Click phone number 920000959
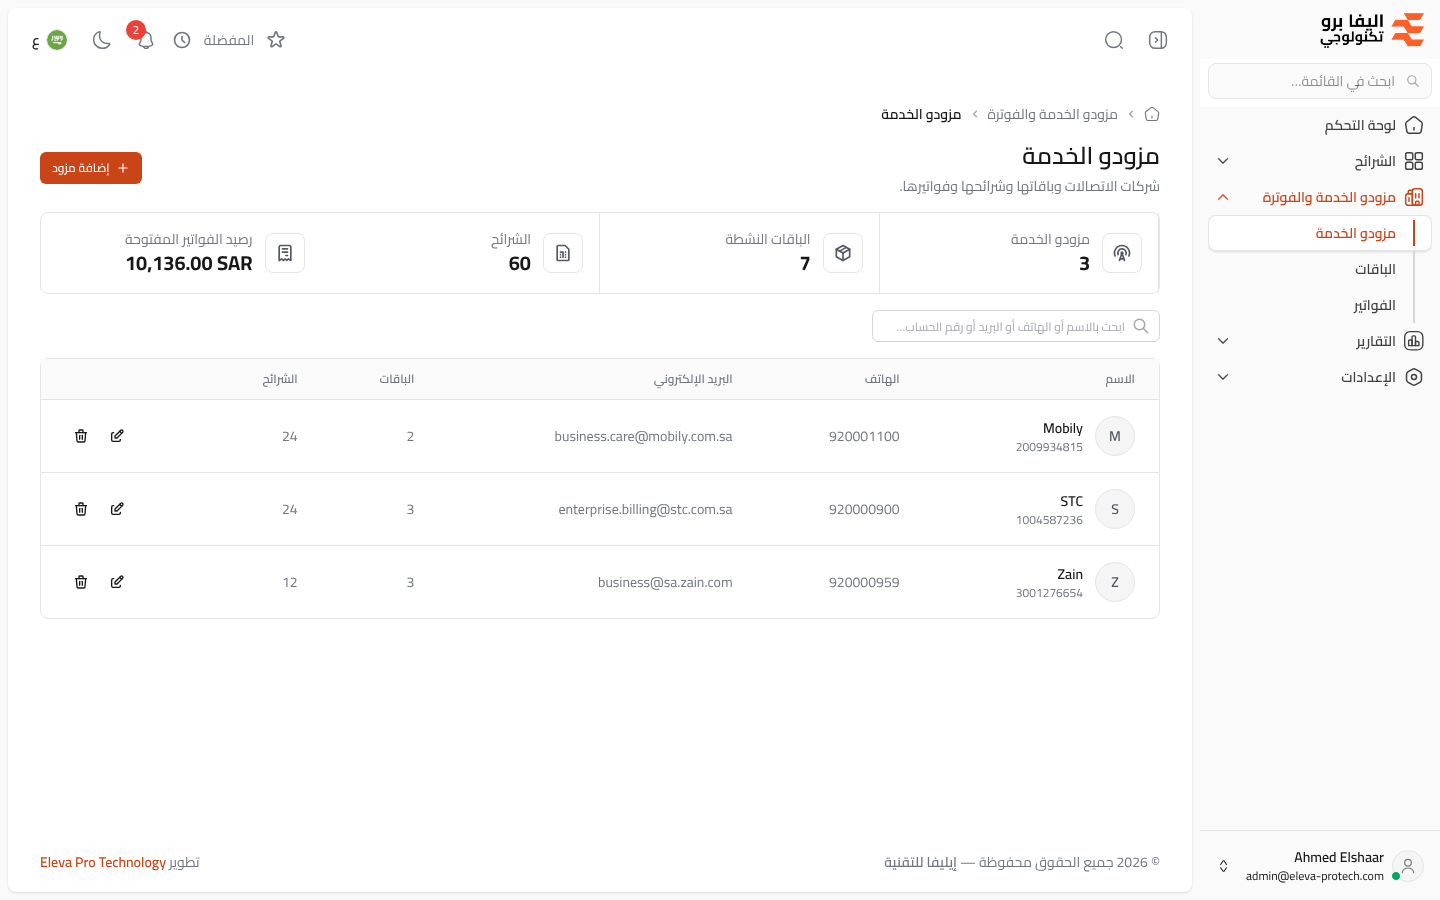This screenshot has width=1440, height=900. tap(864, 582)
